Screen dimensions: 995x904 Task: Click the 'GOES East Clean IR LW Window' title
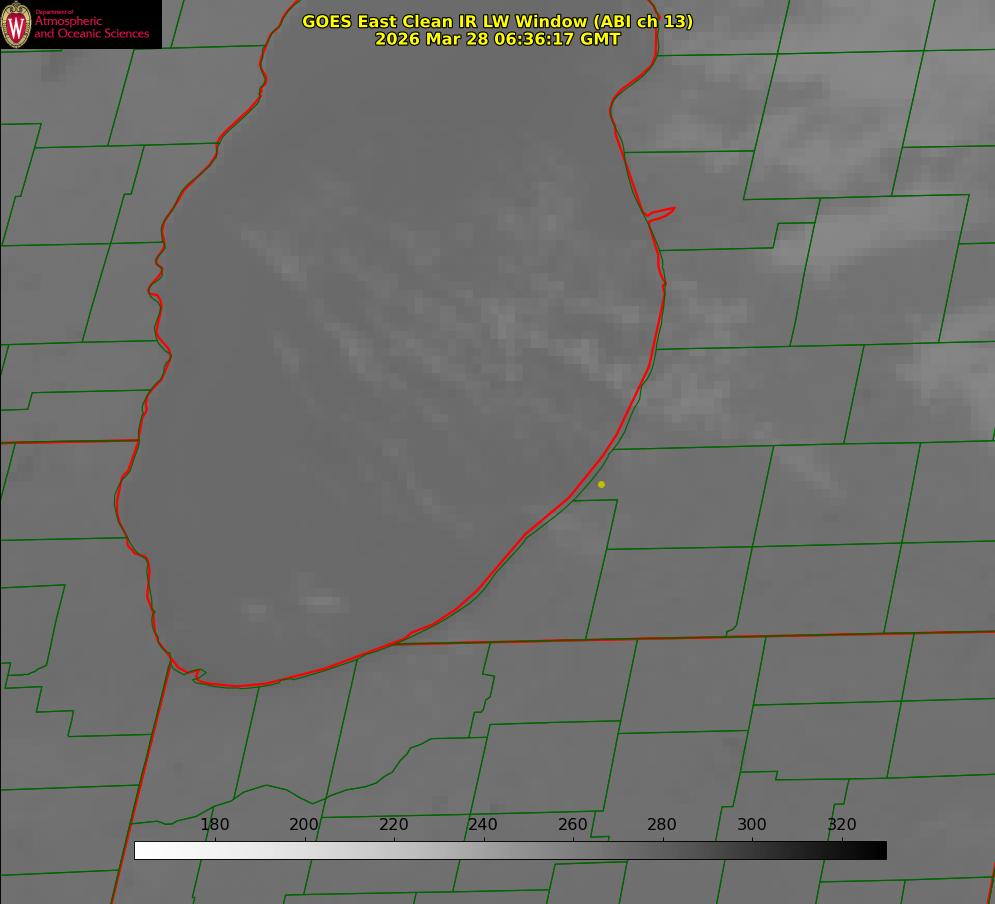click(x=498, y=21)
